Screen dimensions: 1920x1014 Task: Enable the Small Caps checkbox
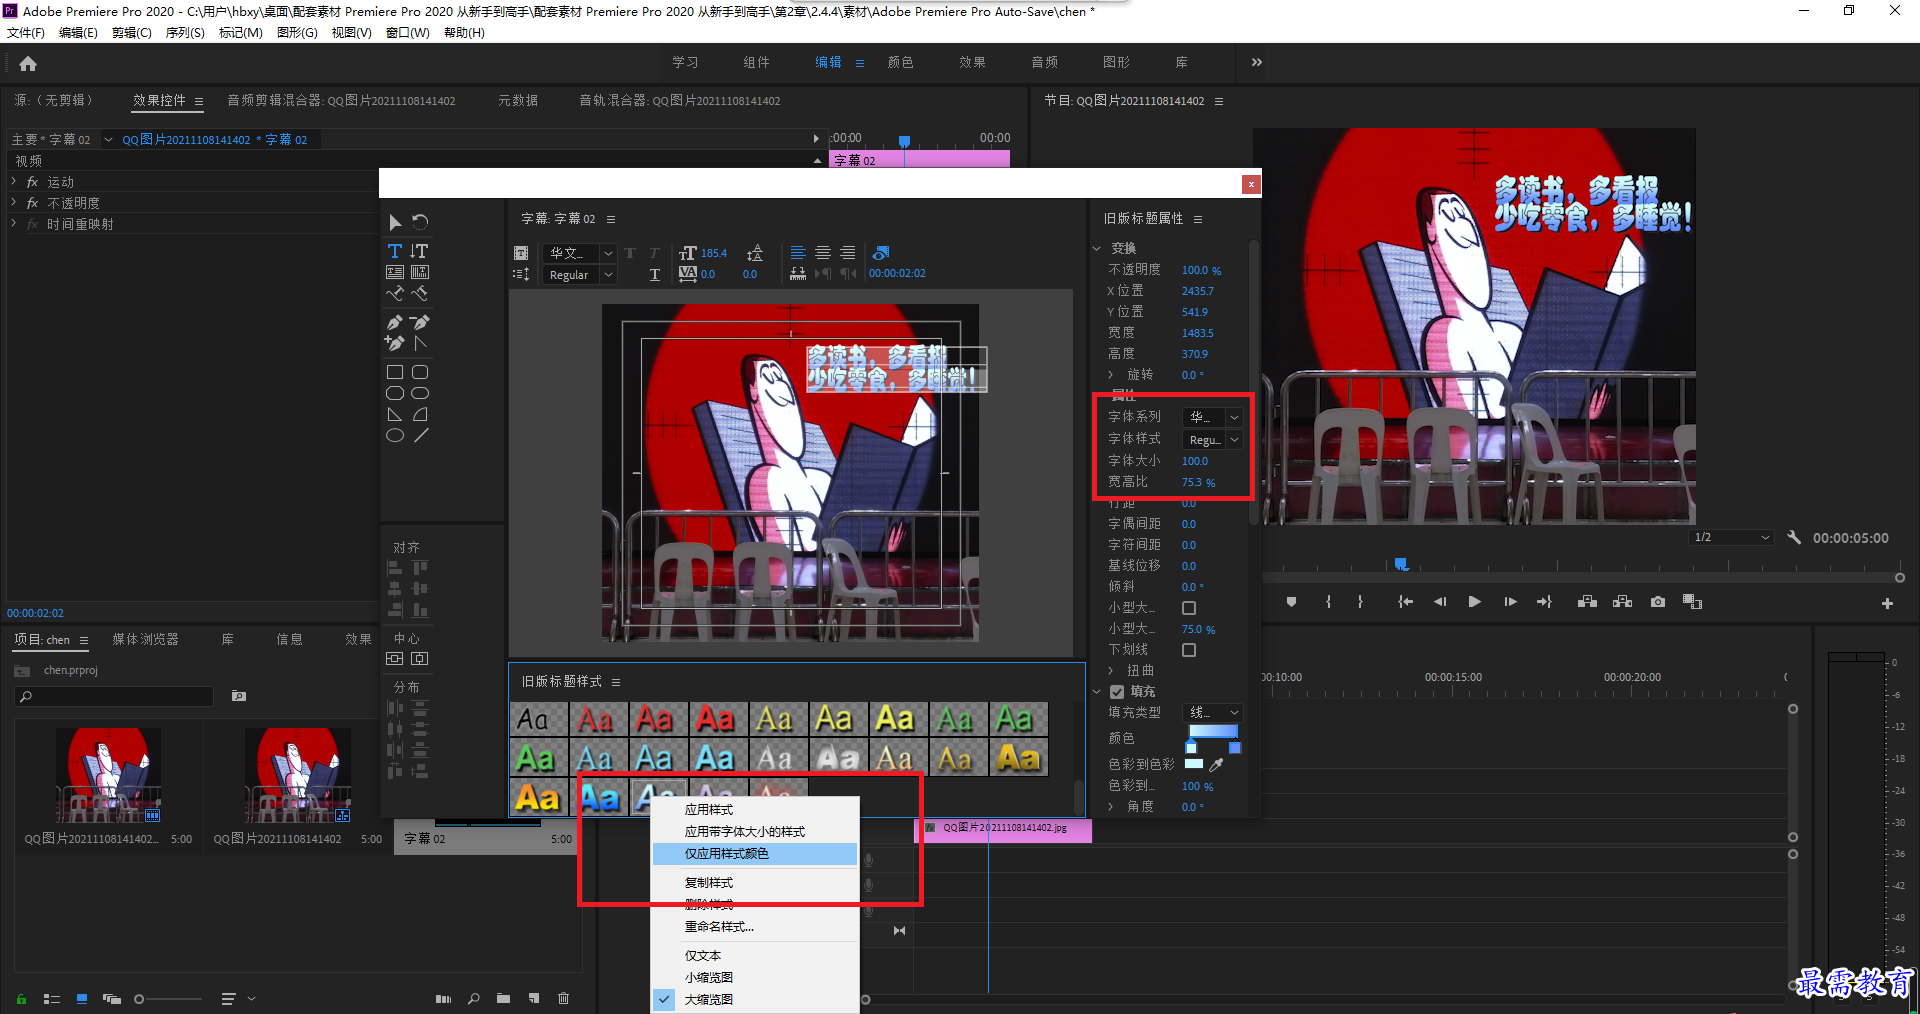1189,608
